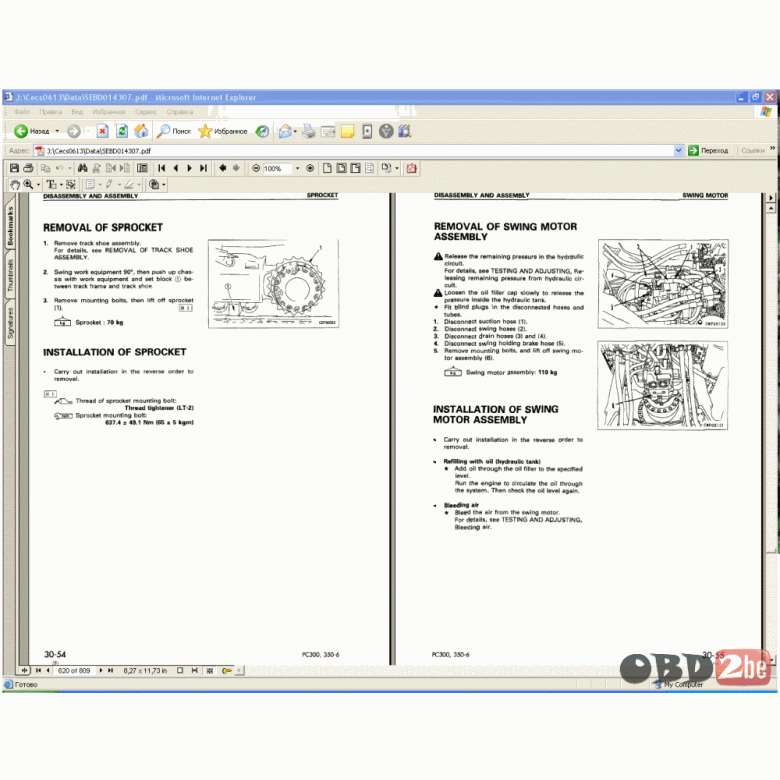Open the Find binoculars tool
Viewport: 780px width, 780px height.
[x=83, y=168]
